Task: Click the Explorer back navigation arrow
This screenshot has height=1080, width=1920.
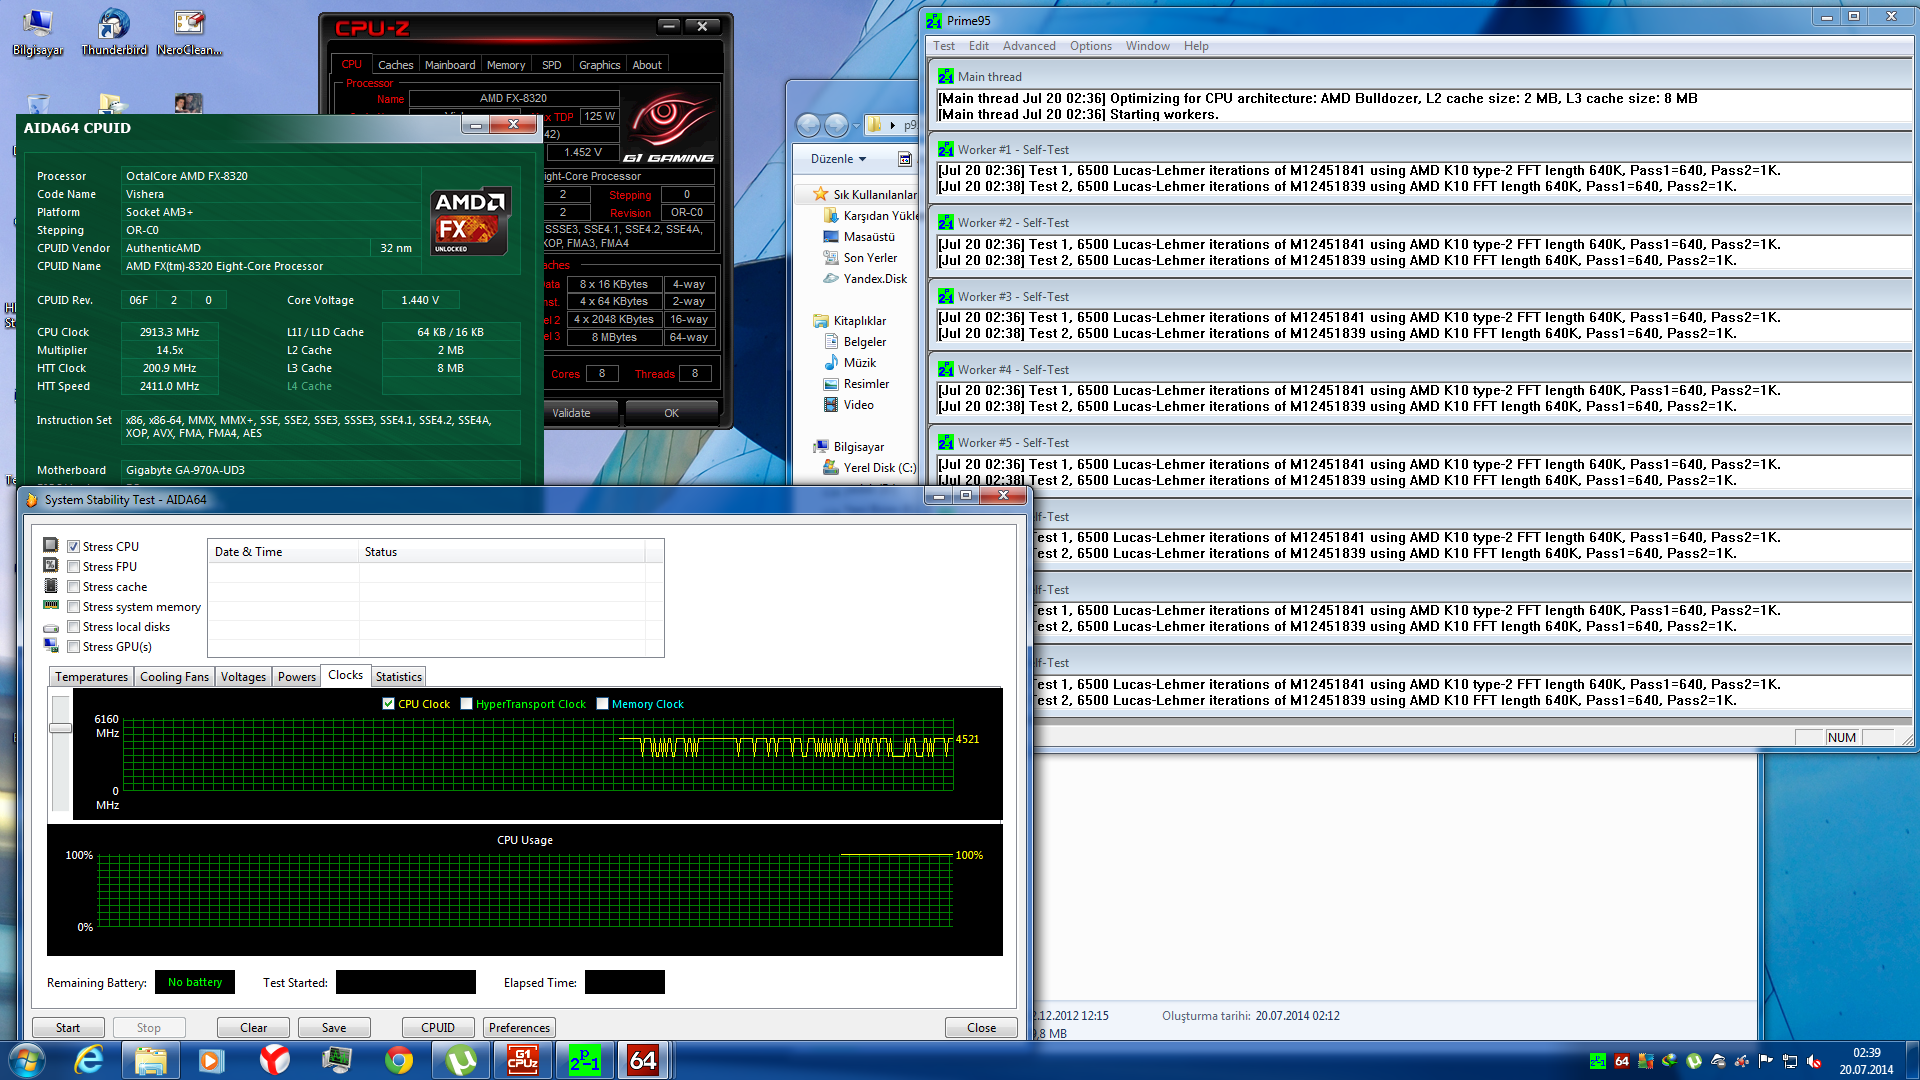Action: click(x=808, y=125)
